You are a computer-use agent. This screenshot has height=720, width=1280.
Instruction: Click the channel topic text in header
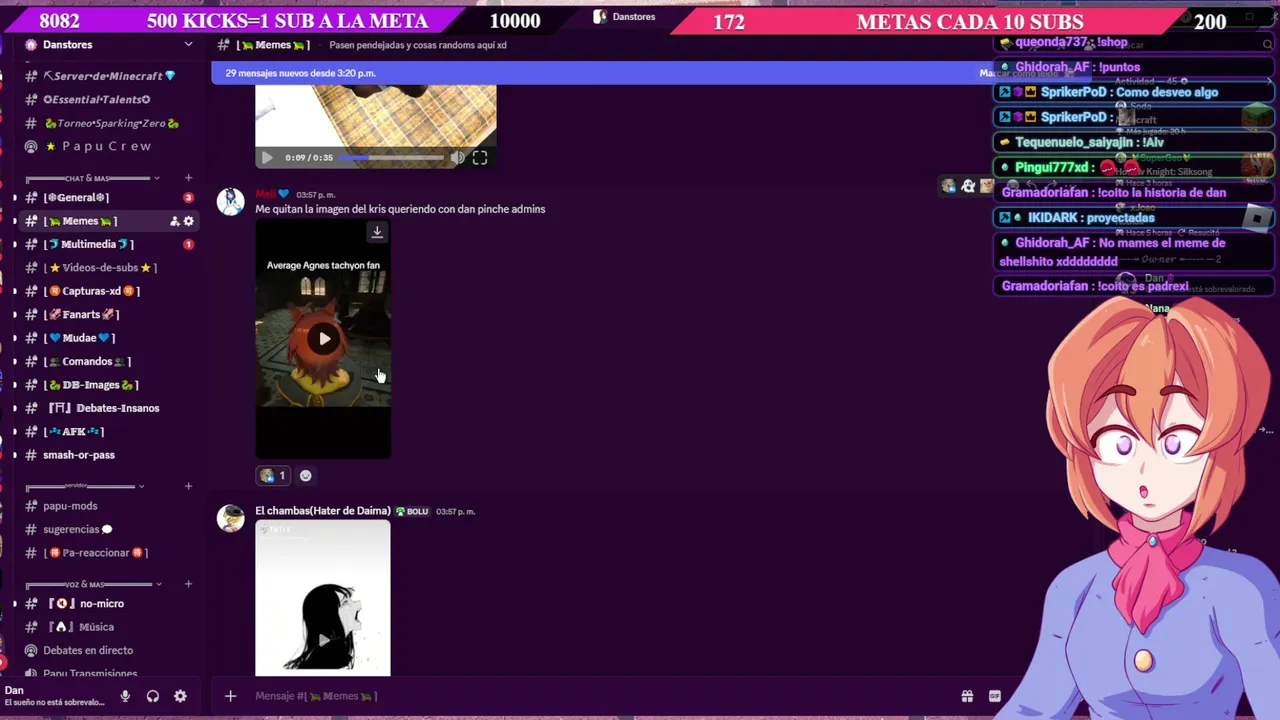click(x=418, y=45)
